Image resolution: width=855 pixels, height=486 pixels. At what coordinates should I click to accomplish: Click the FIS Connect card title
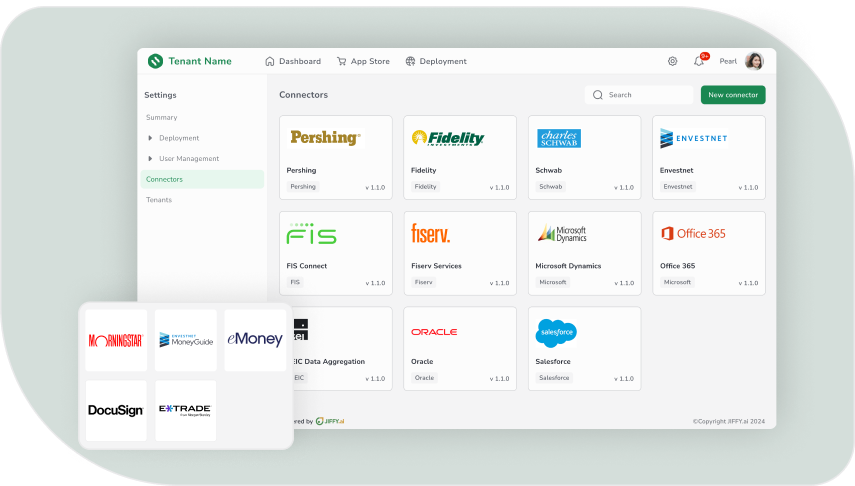306,266
